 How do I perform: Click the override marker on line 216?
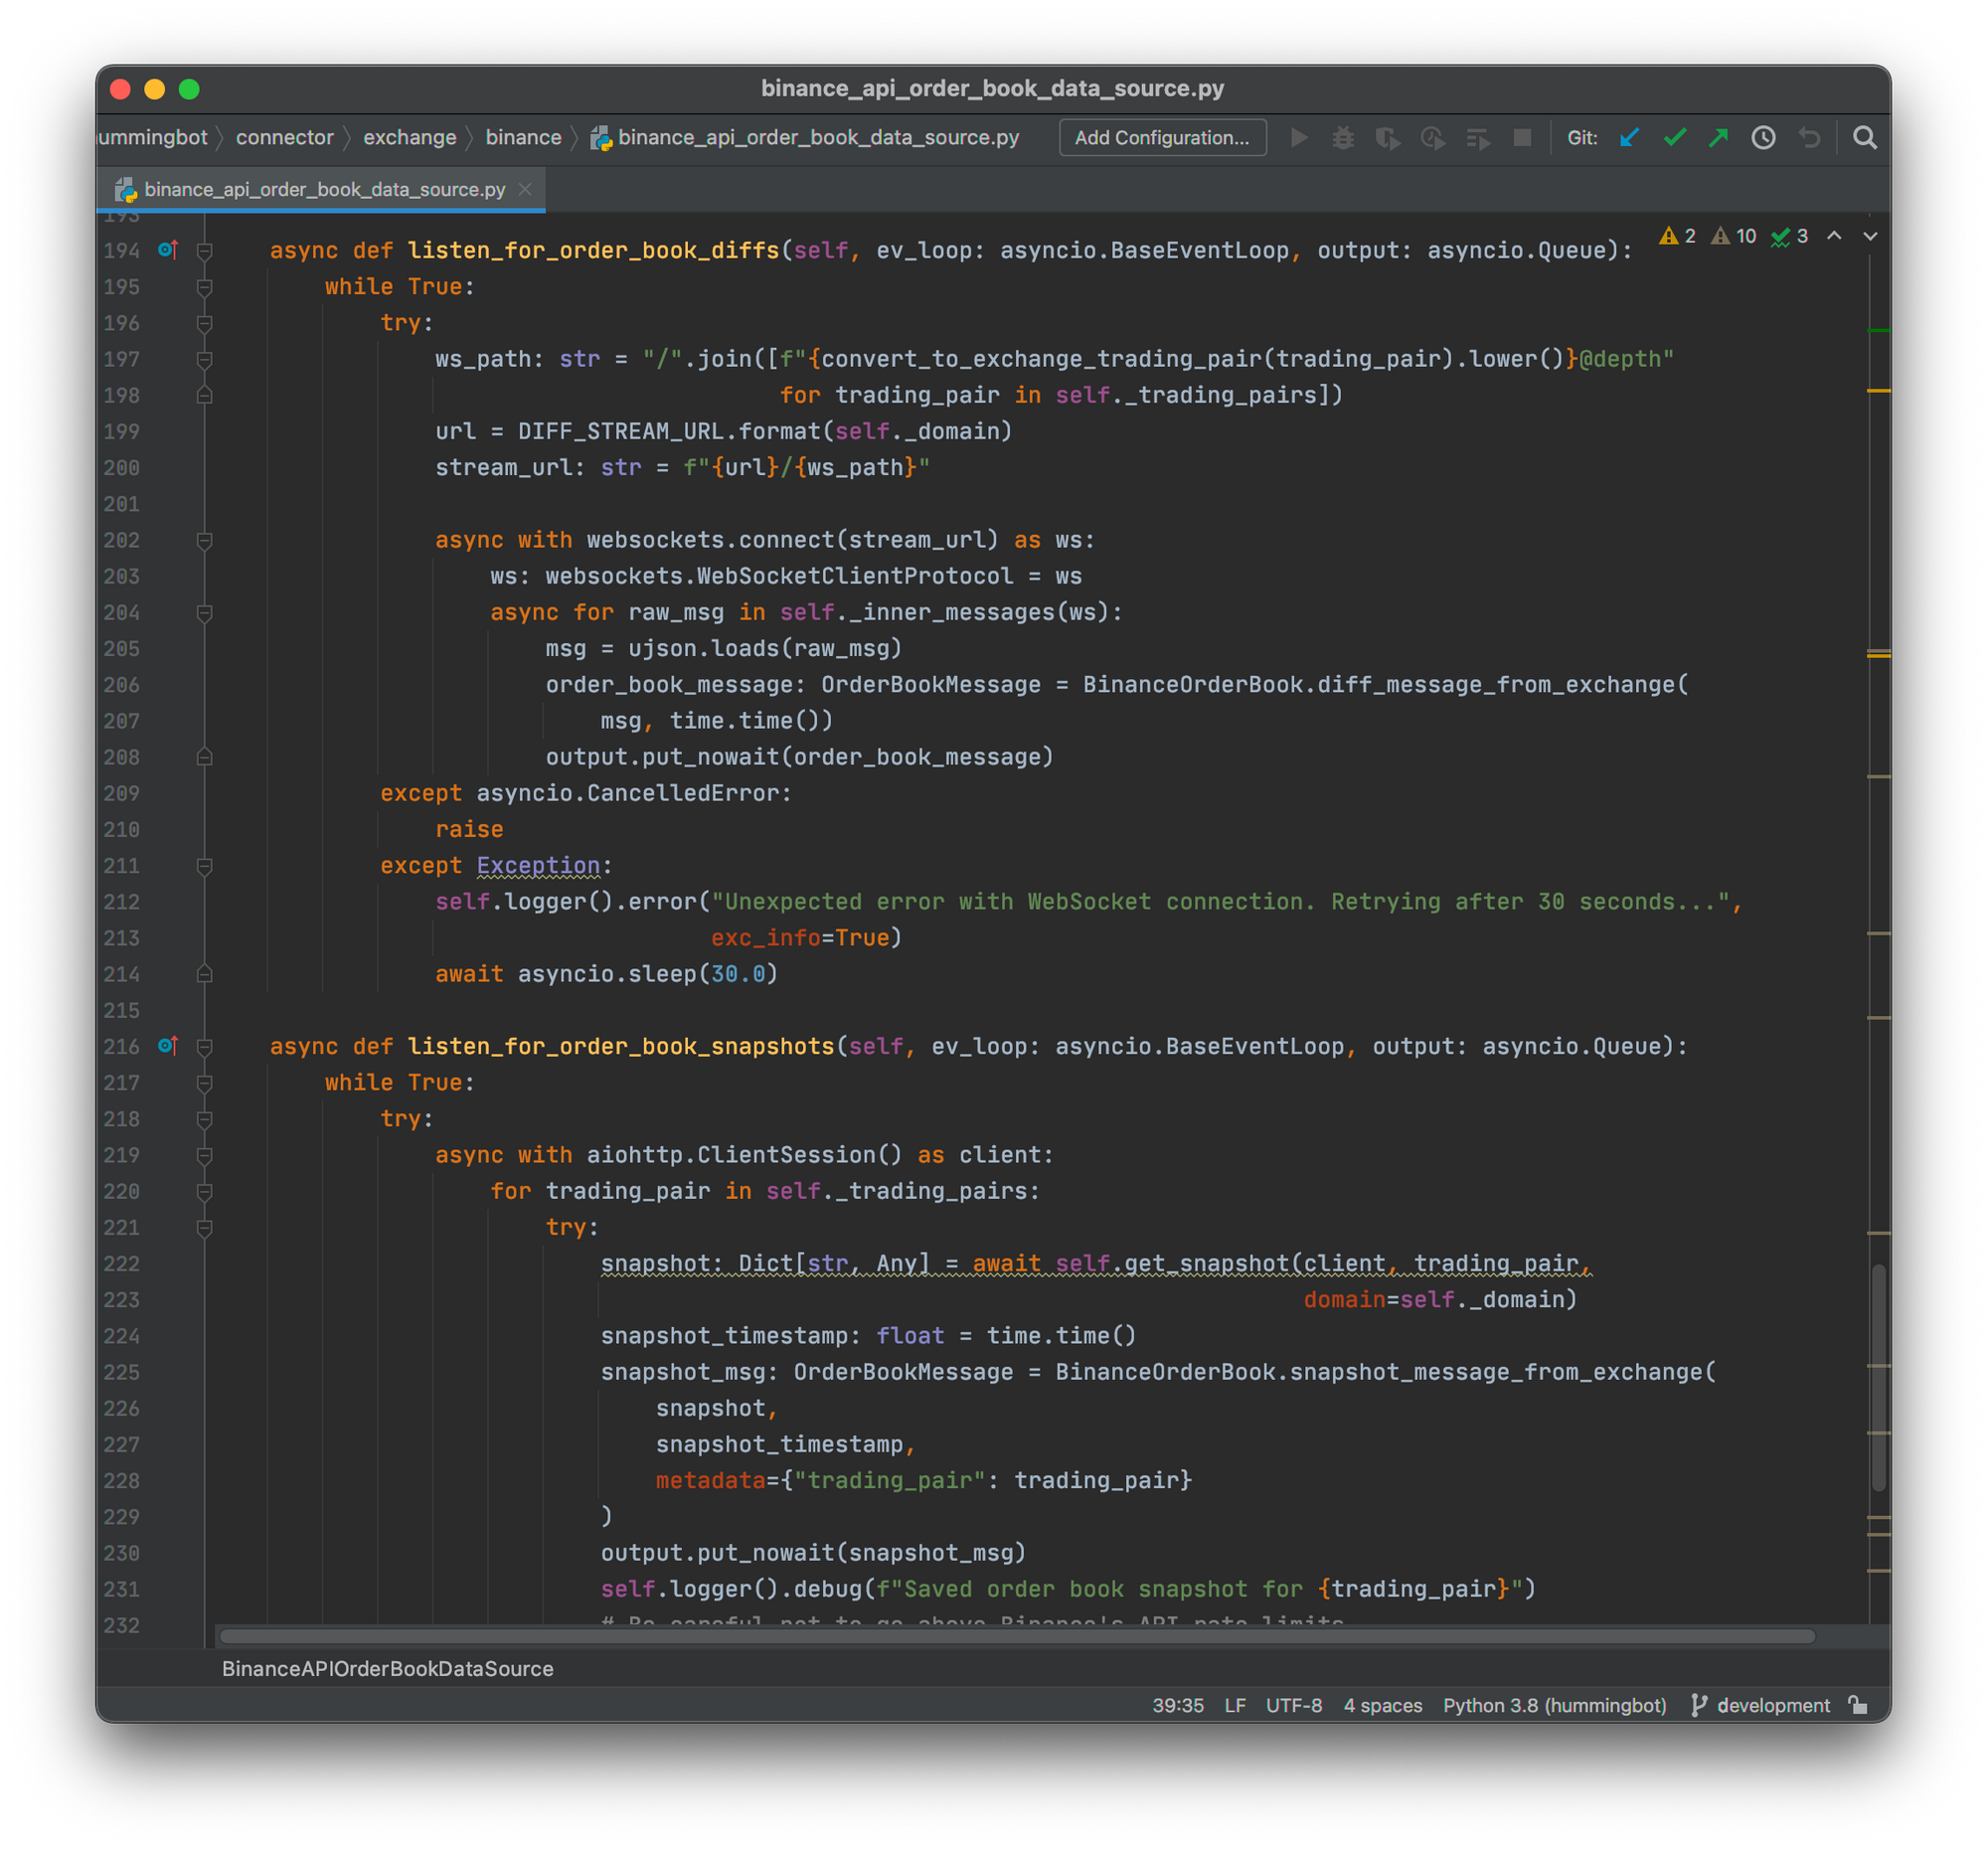(x=168, y=1046)
